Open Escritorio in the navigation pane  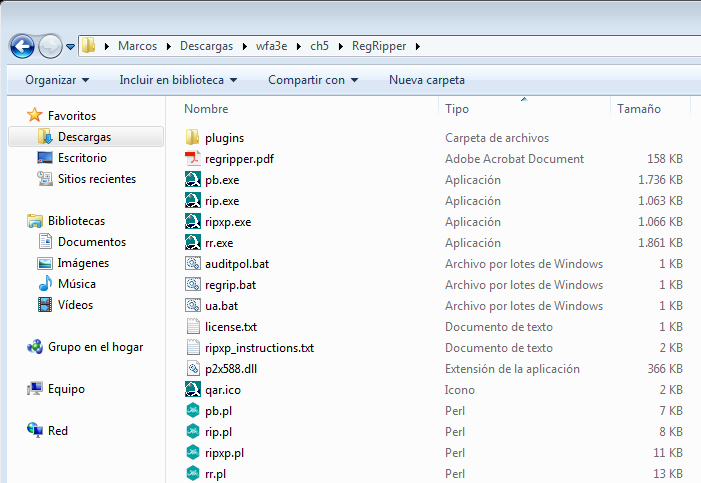pos(82,158)
